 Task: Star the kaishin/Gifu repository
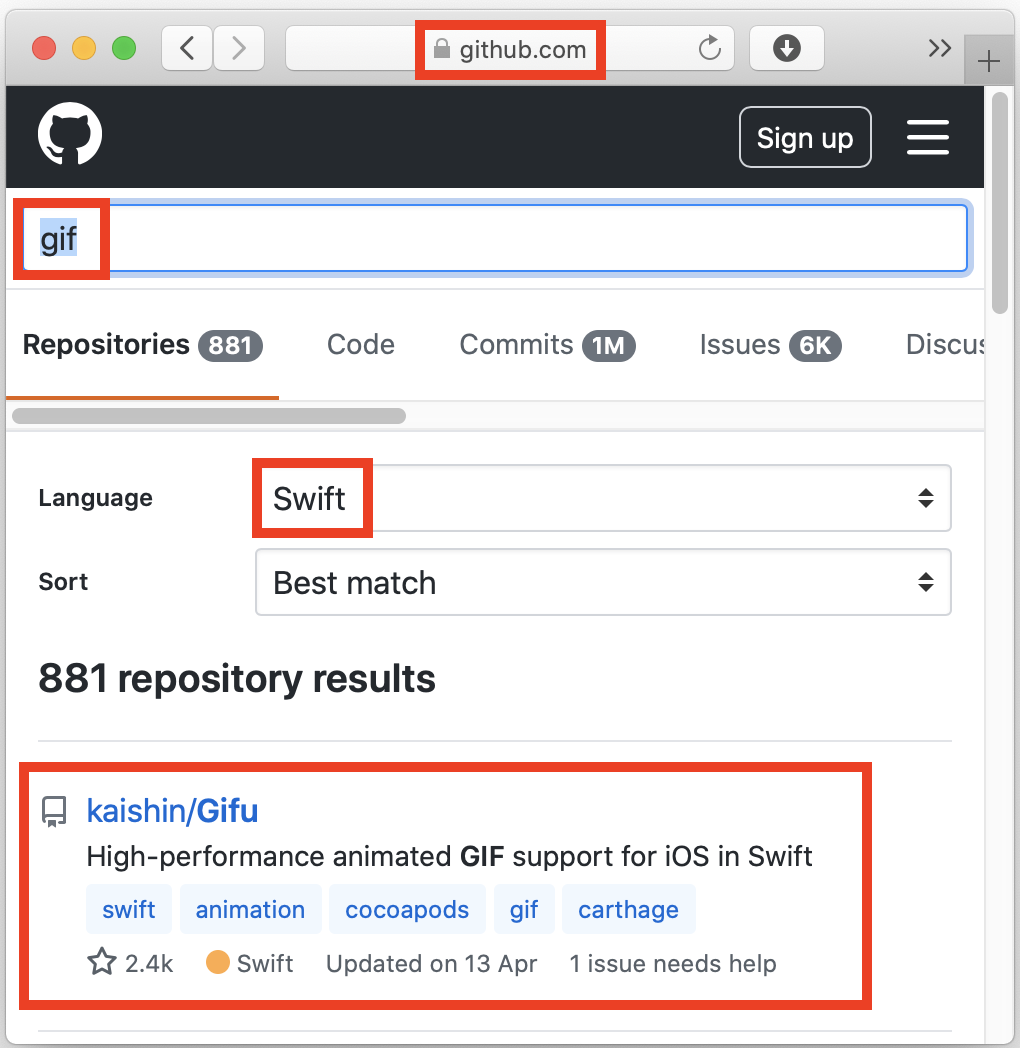point(102,962)
